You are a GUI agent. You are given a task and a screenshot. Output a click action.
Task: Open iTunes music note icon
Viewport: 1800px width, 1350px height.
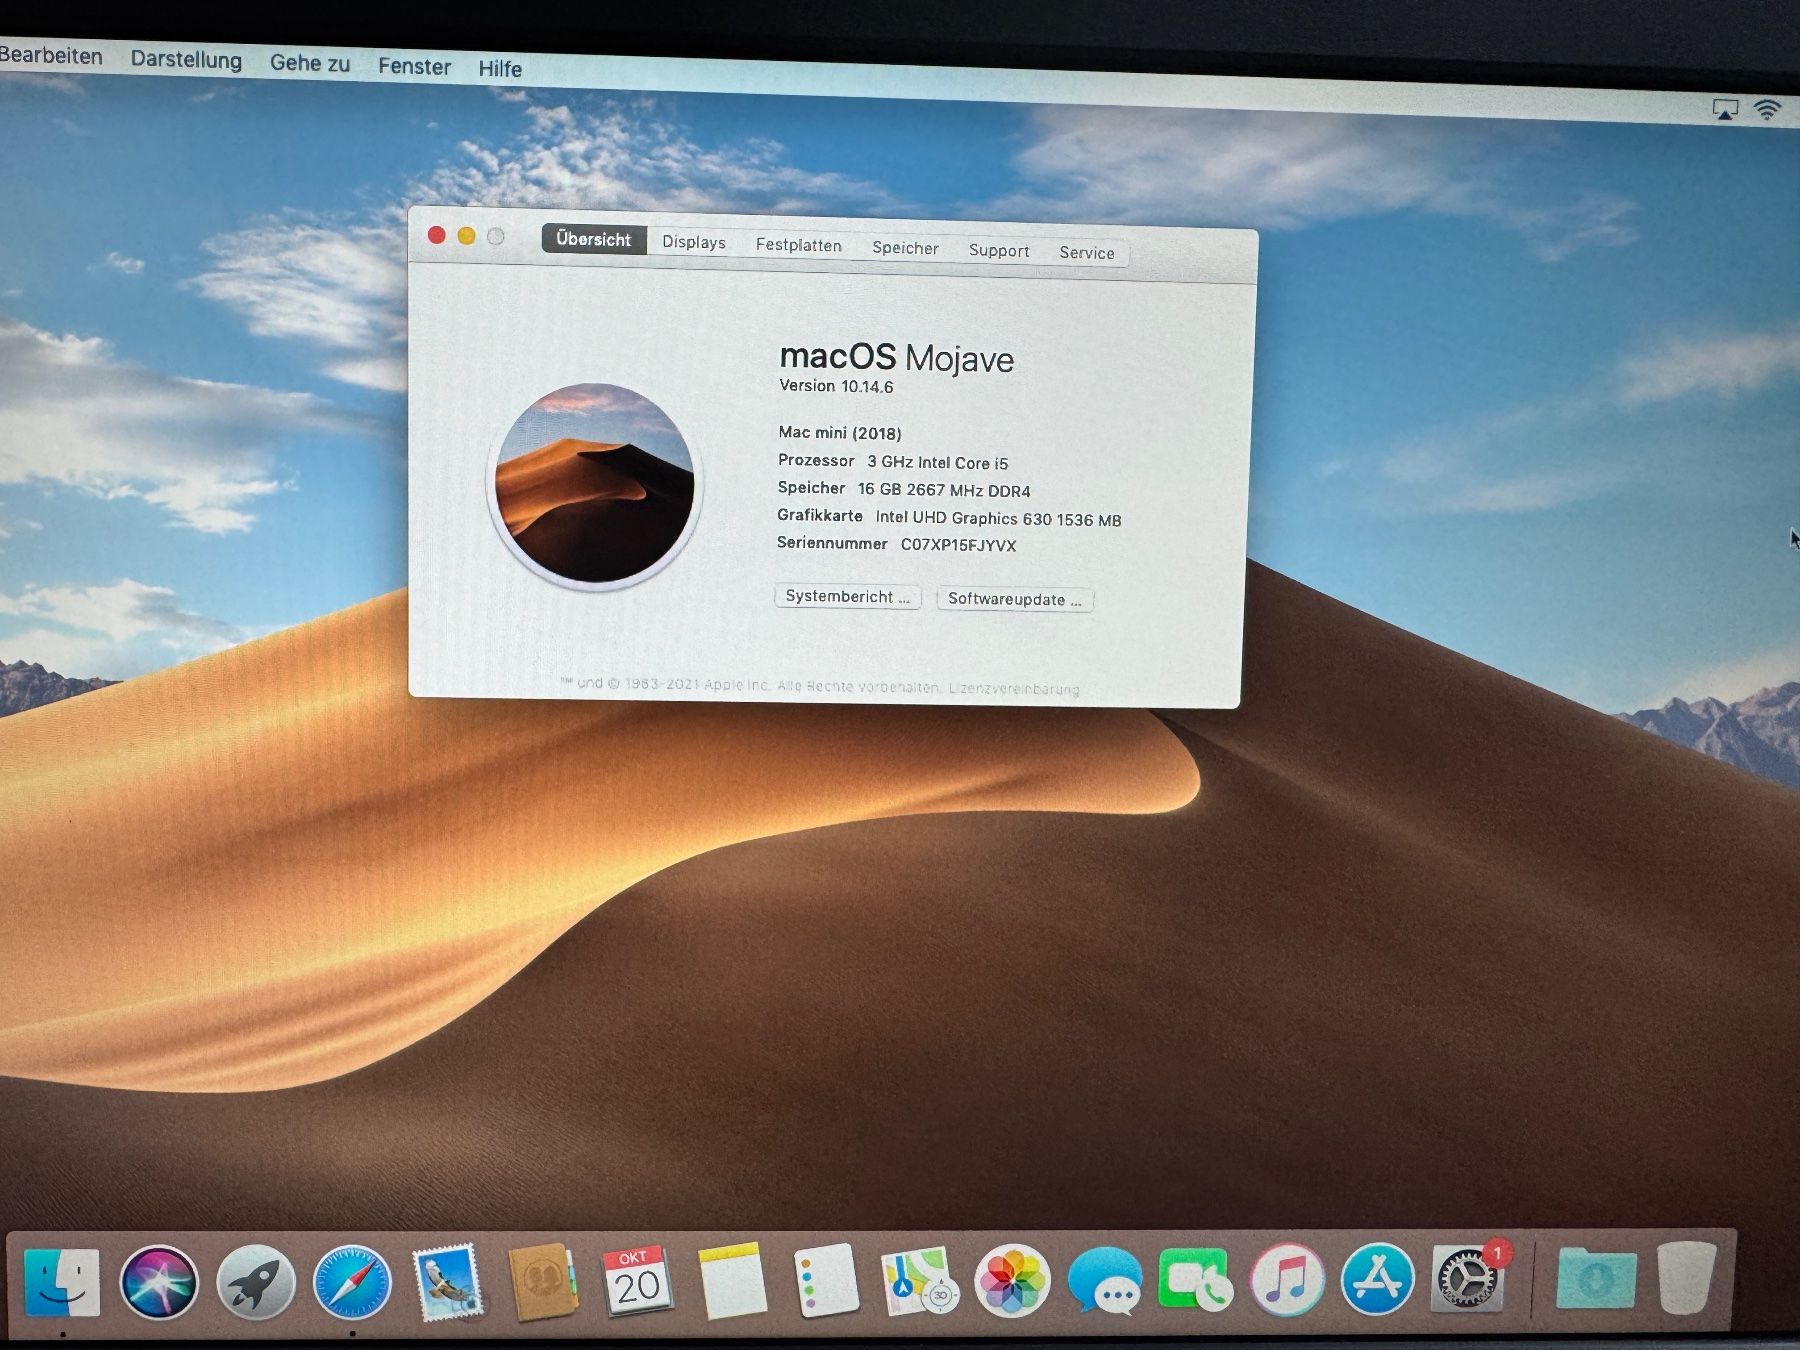click(x=1287, y=1279)
